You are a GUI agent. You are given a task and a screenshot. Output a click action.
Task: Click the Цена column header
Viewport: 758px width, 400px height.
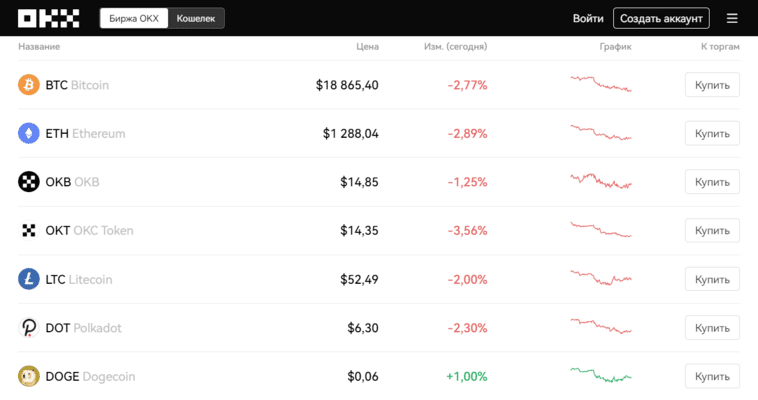(367, 47)
